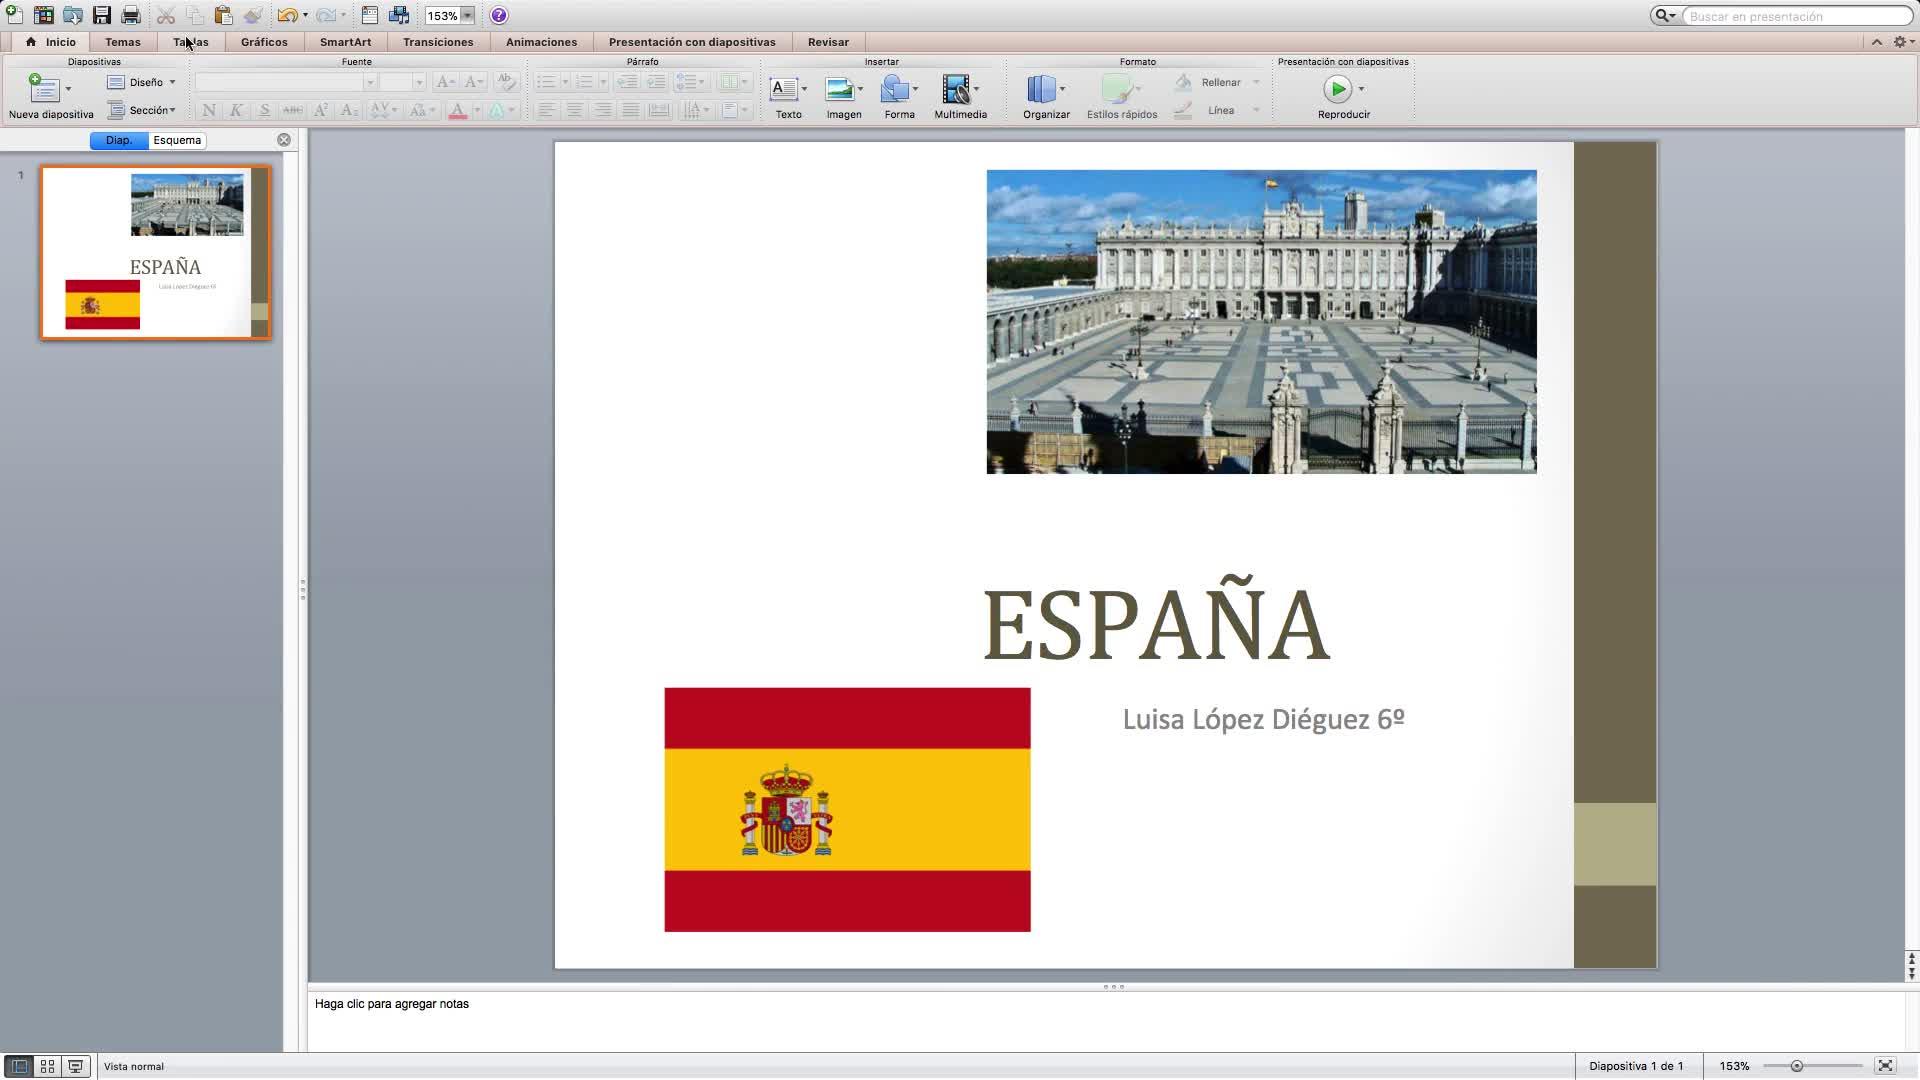The width and height of the screenshot is (1920, 1080).
Task: Open the Transiciones ribbon tab
Action: coord(438,42)
